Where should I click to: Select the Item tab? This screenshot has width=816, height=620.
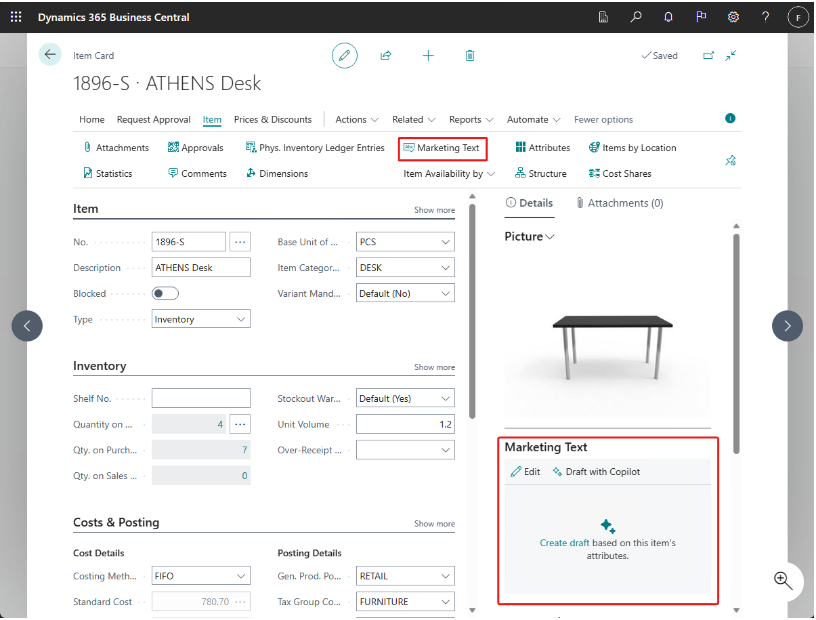[212, 120]
